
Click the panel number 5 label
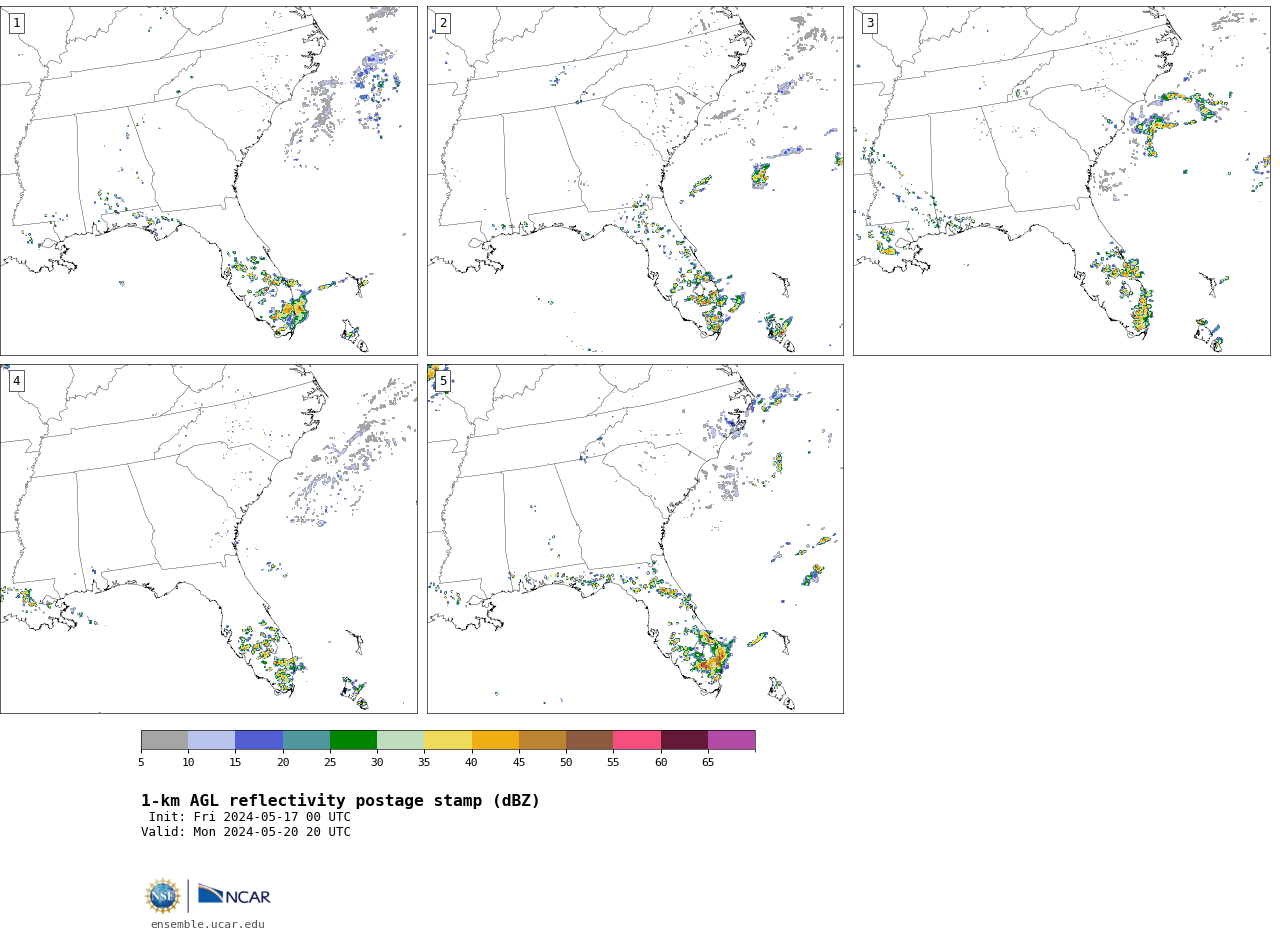point(443,381)
